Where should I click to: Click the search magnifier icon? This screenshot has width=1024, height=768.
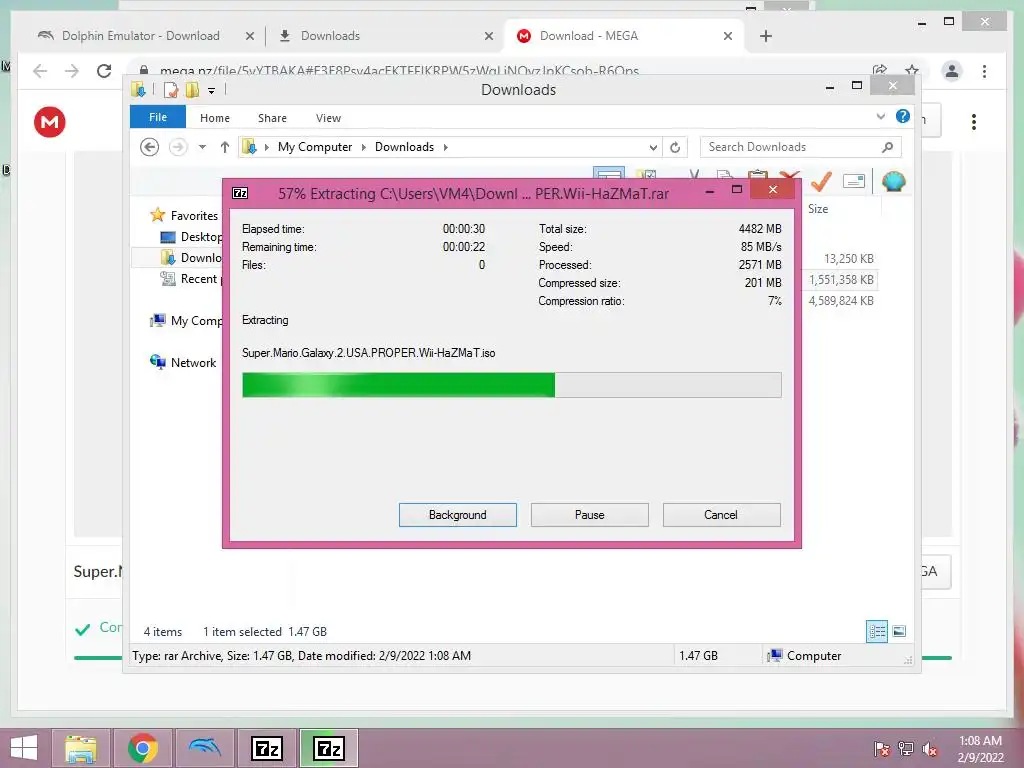point(887,147)
